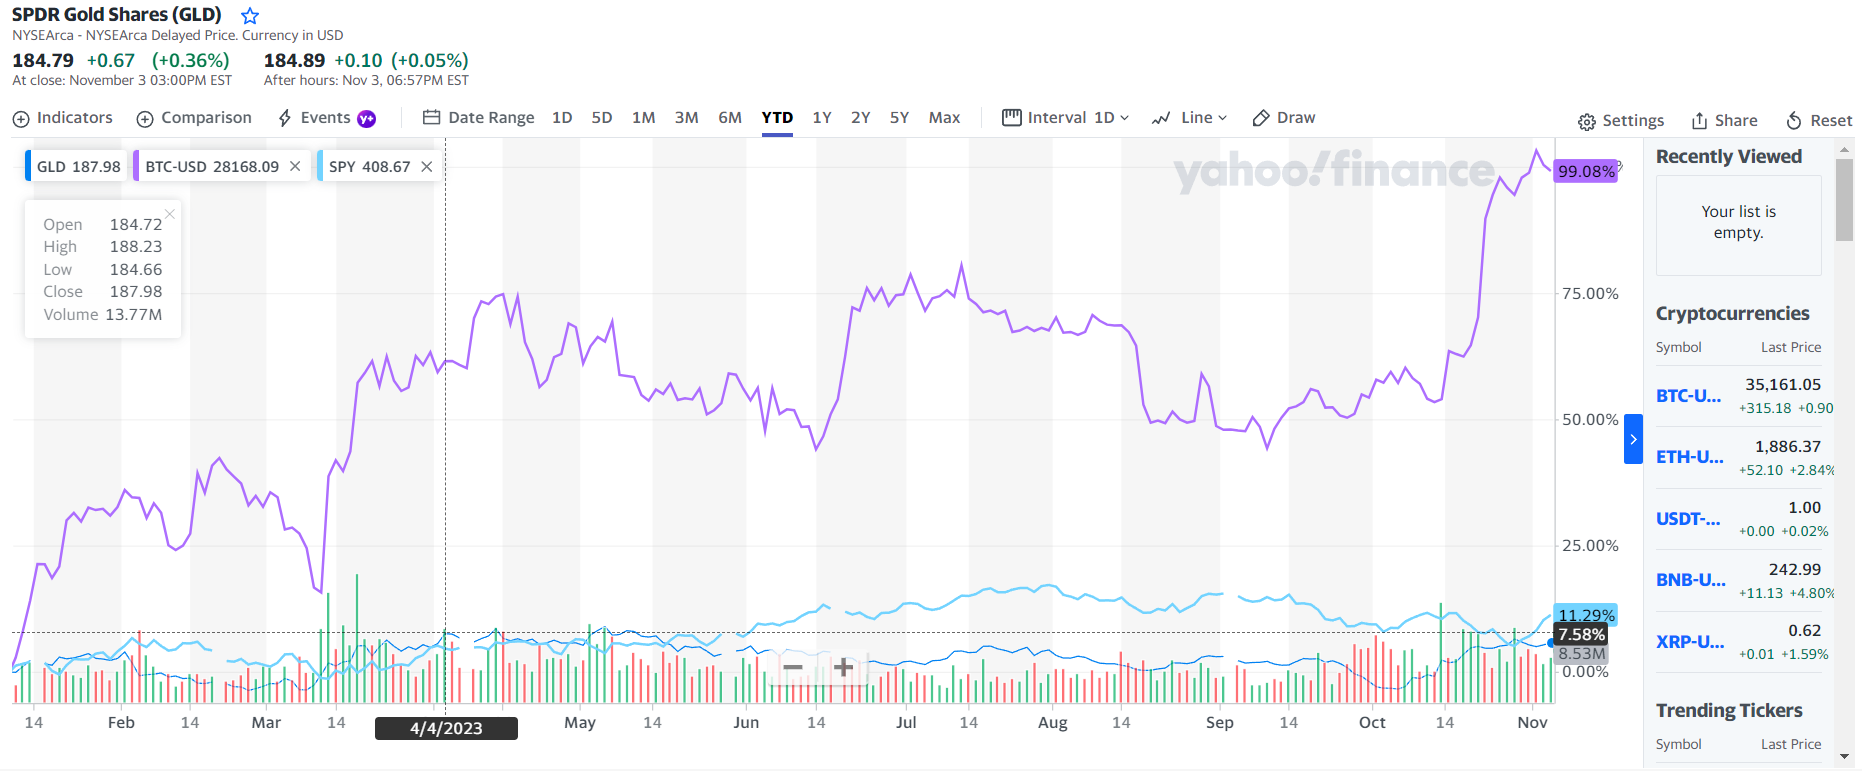Click XRP price 0.62
This screenshot has height=771, width=1862.
click(1805, 631)
